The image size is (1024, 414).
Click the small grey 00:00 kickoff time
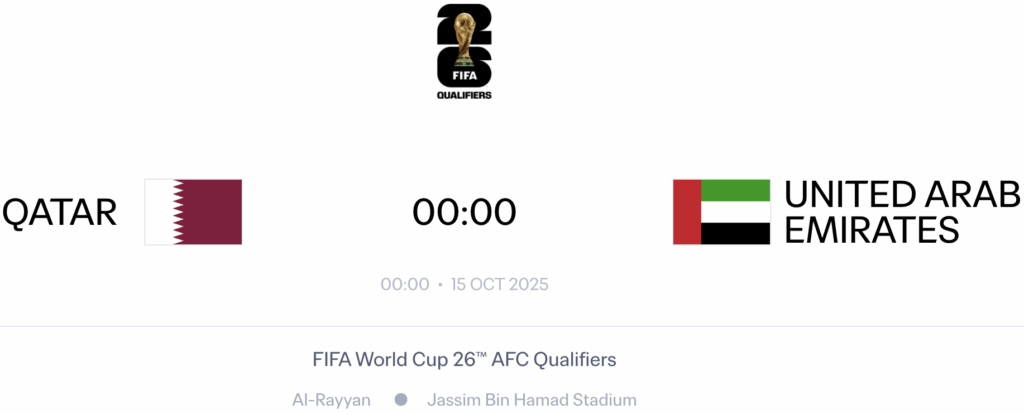[x=404, y=284]
